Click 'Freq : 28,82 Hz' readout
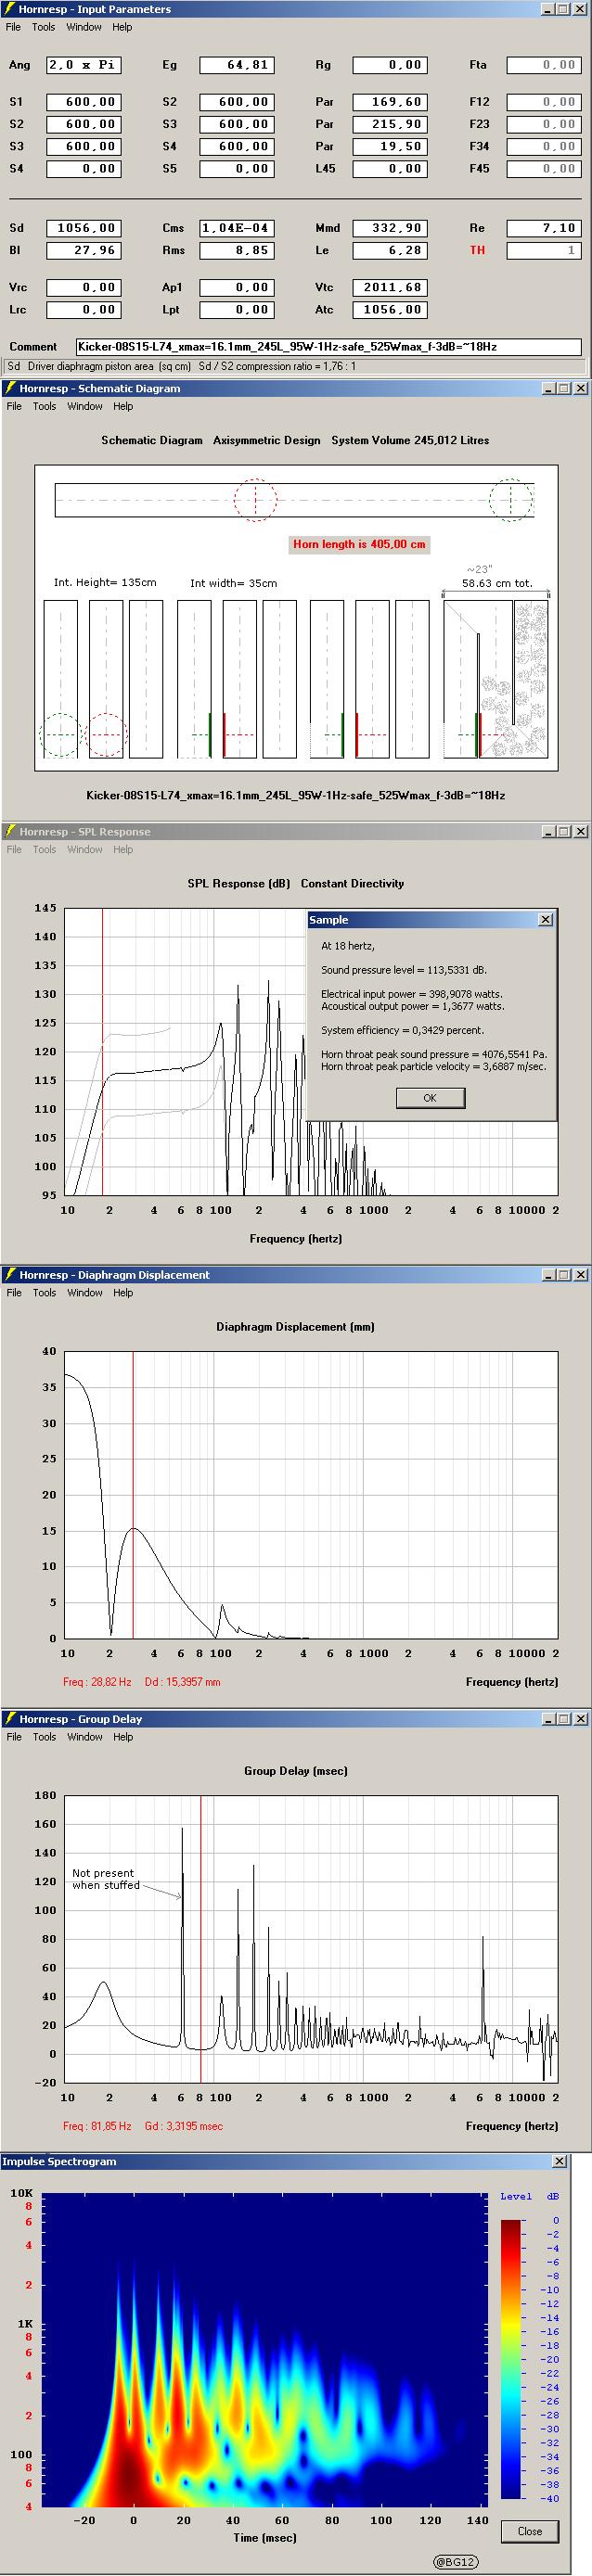This screenshot has height=2576, width=592. [97, 1682]
